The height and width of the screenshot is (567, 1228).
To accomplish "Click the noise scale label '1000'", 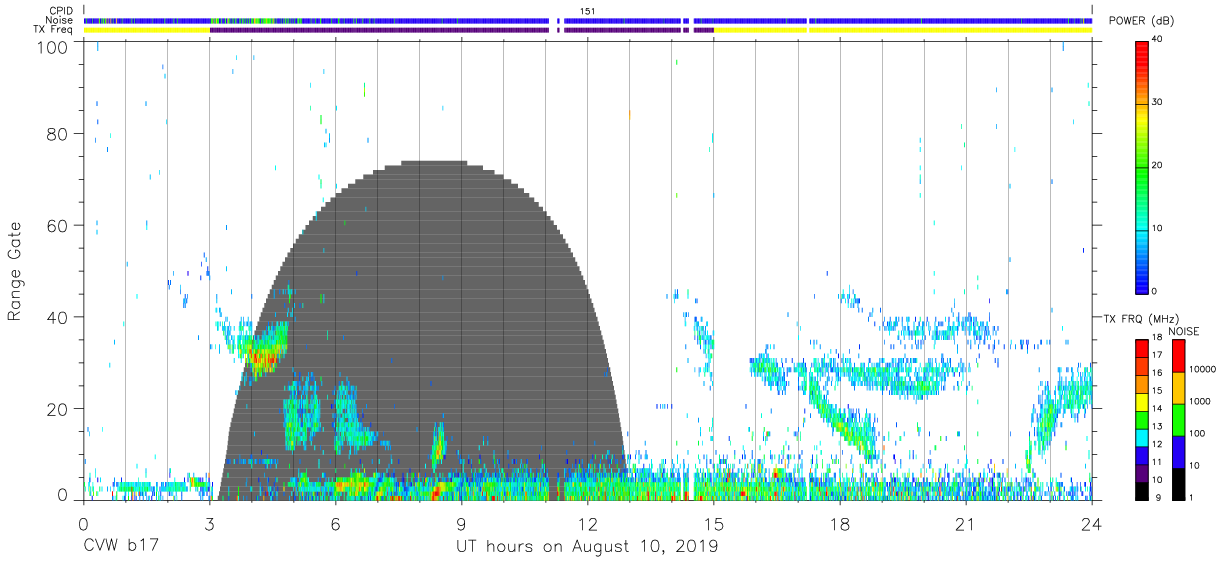I will click(1201, 401).
